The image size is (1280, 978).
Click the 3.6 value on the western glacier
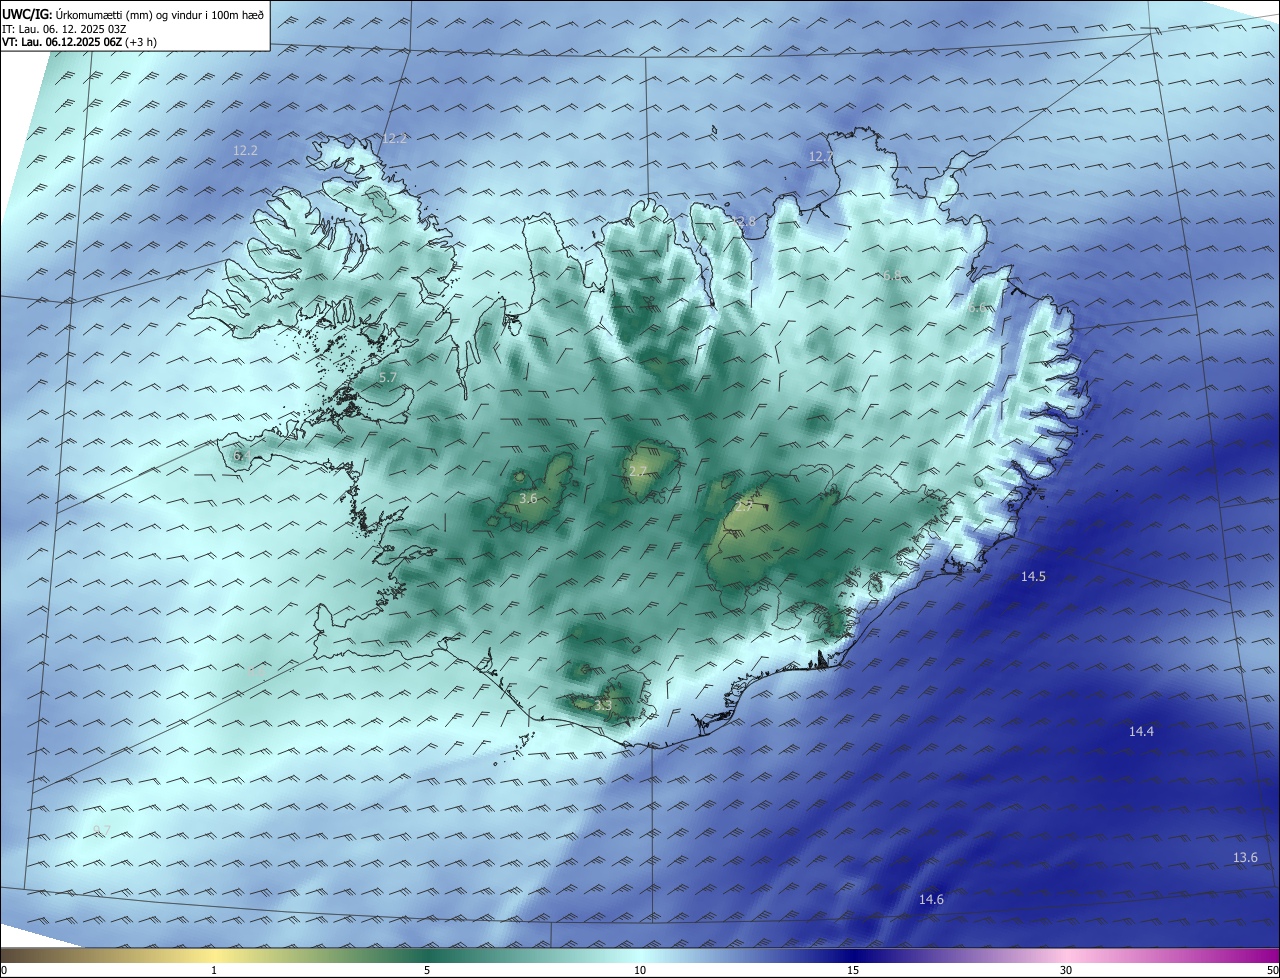(x=529, y=498)
